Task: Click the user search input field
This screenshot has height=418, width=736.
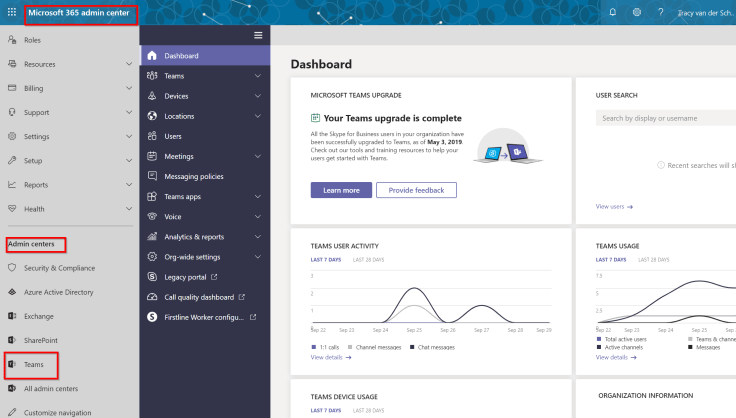Action: [x=666, y=118]
